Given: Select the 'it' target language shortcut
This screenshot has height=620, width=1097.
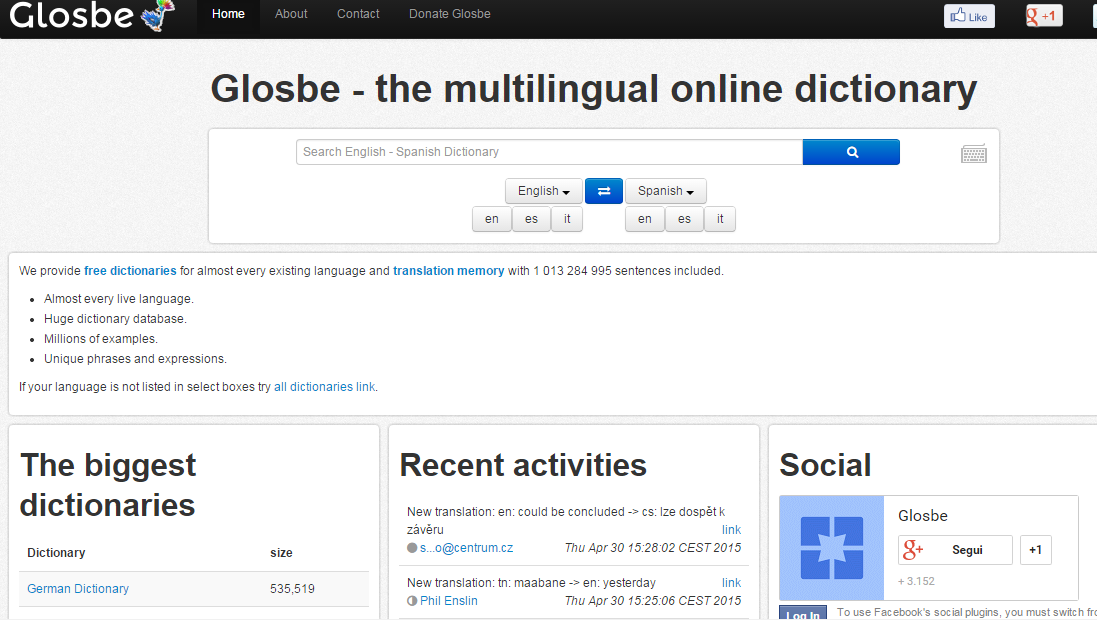Looking at the screenshot, I should [719, 219].
